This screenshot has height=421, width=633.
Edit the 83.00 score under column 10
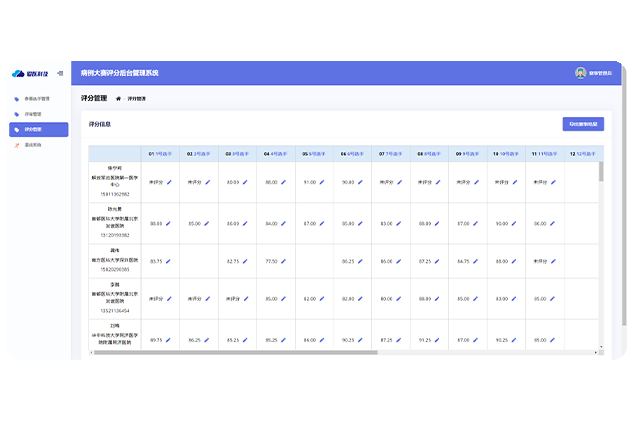(x=514, y=299)
